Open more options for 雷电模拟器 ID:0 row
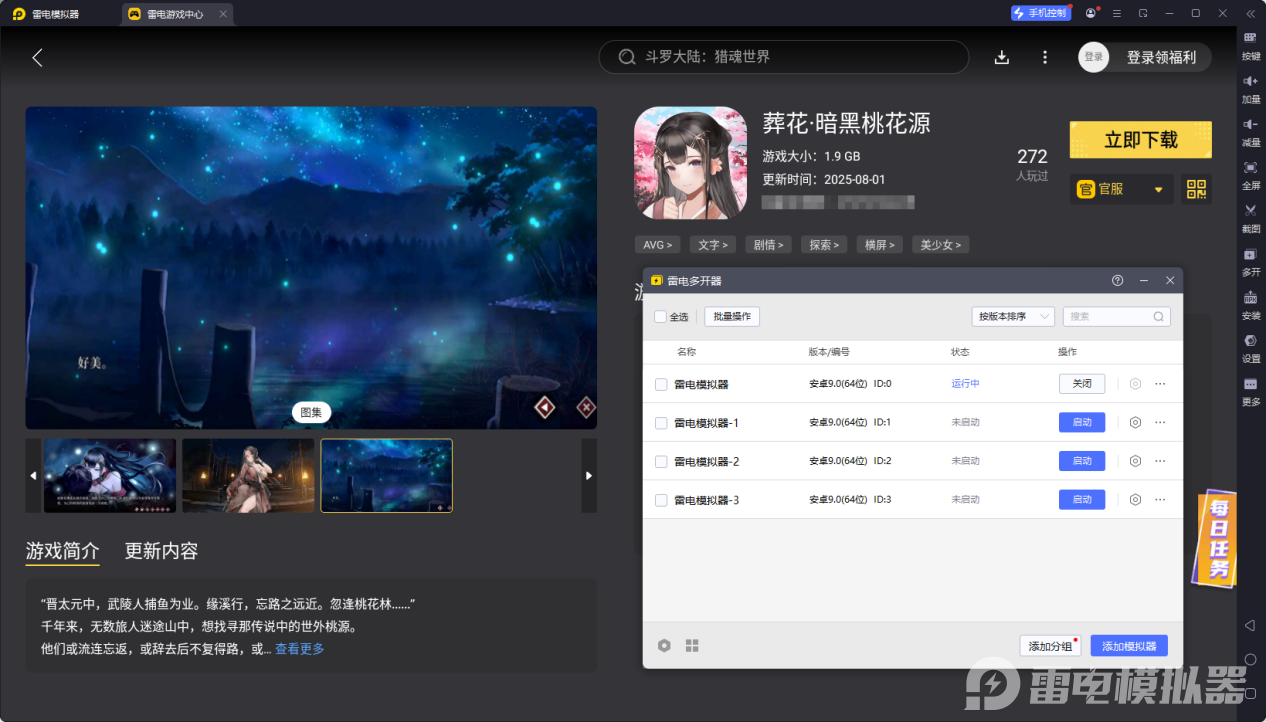The height and width of the screenshot is (722, 1266). click(1160, 383)
